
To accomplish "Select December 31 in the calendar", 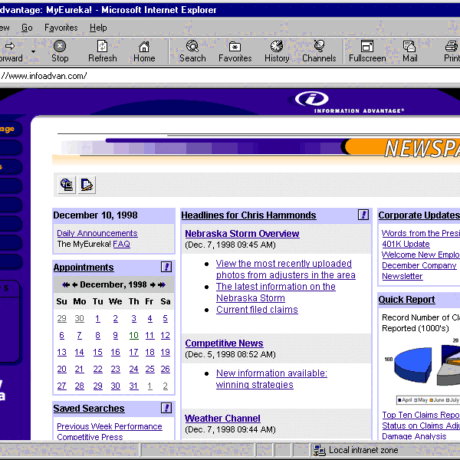I will tap(134, 386).
